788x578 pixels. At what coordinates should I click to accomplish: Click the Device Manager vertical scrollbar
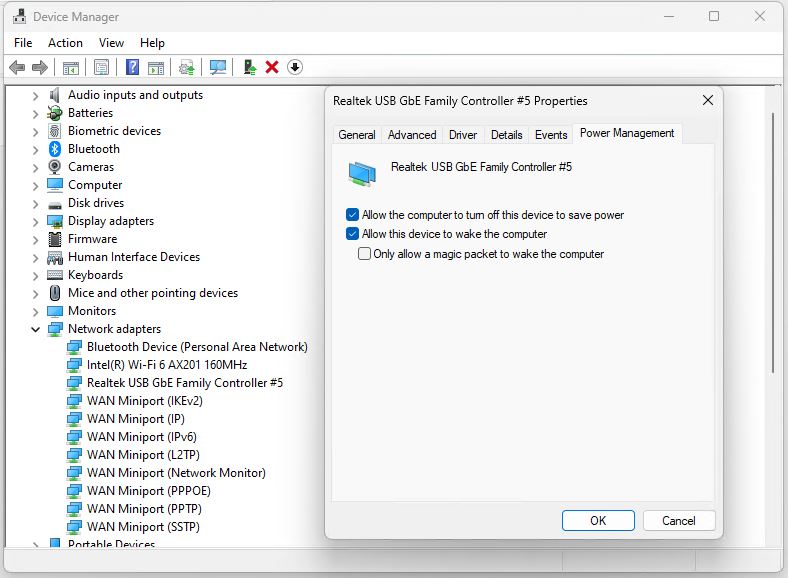773,243
